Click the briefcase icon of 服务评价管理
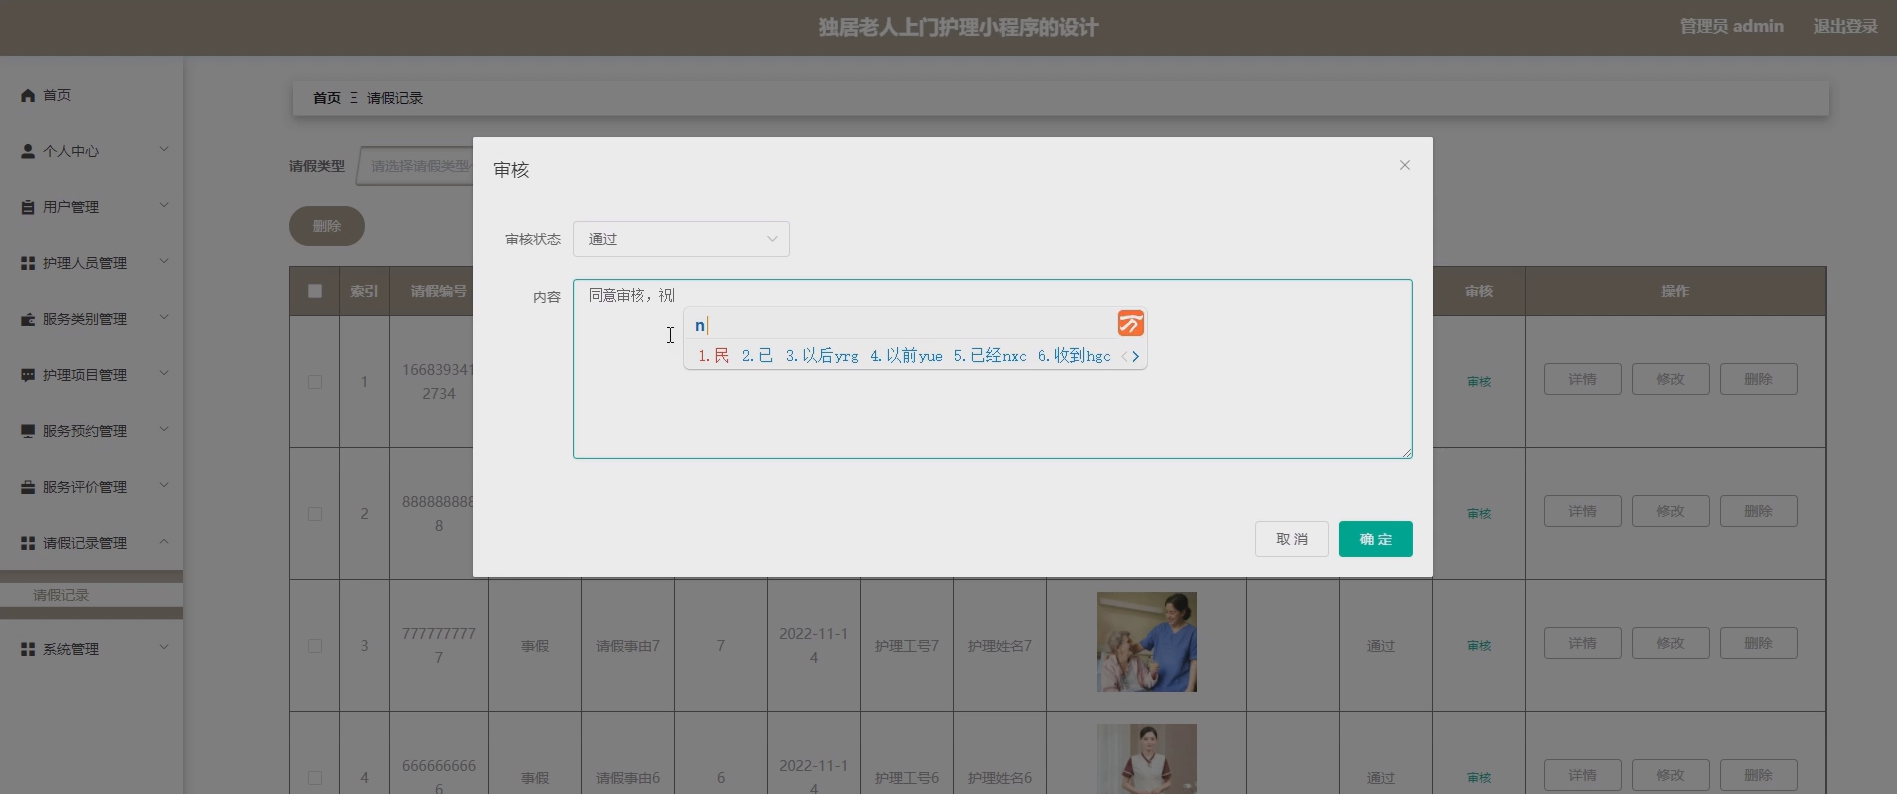The width and height of the screenshot is (1897, 794). click(28, 487)
